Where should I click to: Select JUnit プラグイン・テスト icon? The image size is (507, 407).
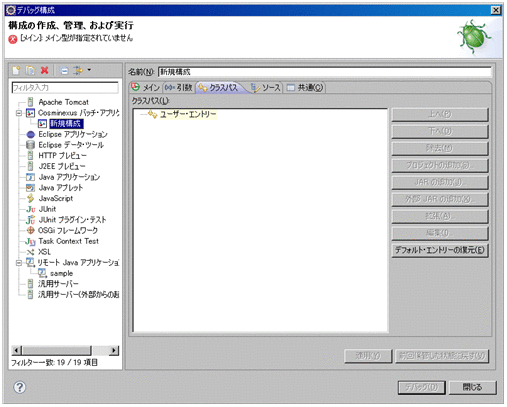pos(30,220)
